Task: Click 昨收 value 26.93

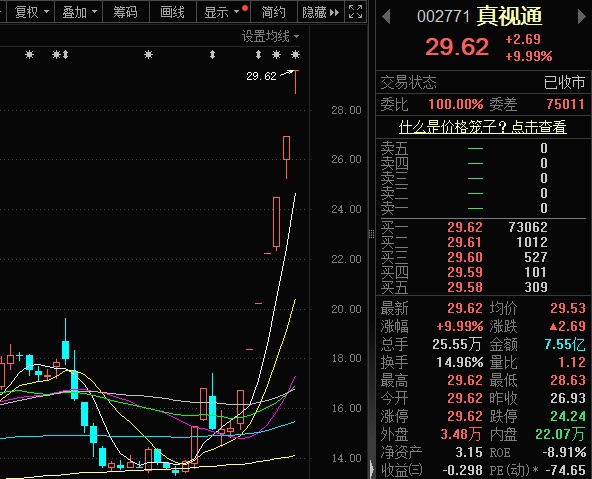Action: (x=568, y=399)
